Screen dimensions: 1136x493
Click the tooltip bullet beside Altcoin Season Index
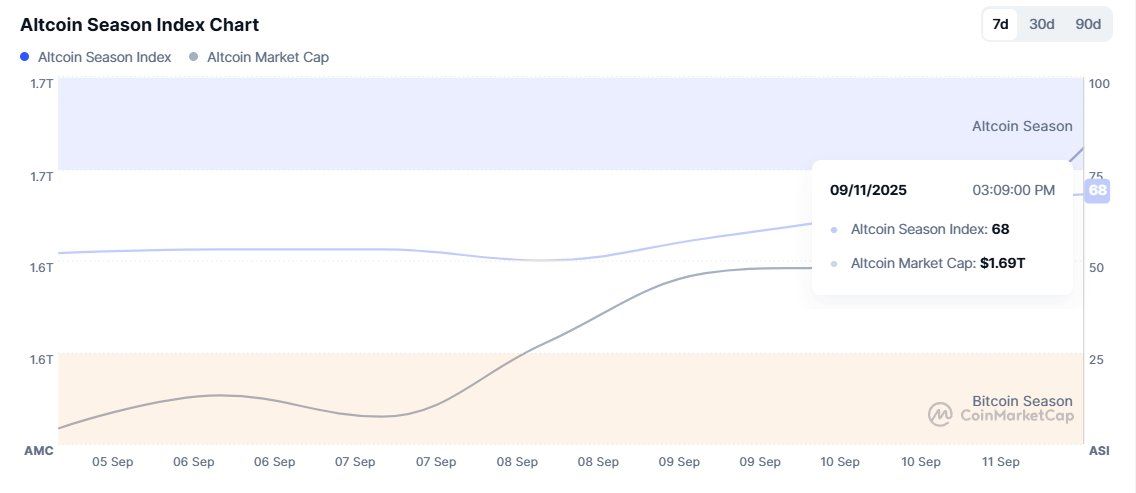834,230
